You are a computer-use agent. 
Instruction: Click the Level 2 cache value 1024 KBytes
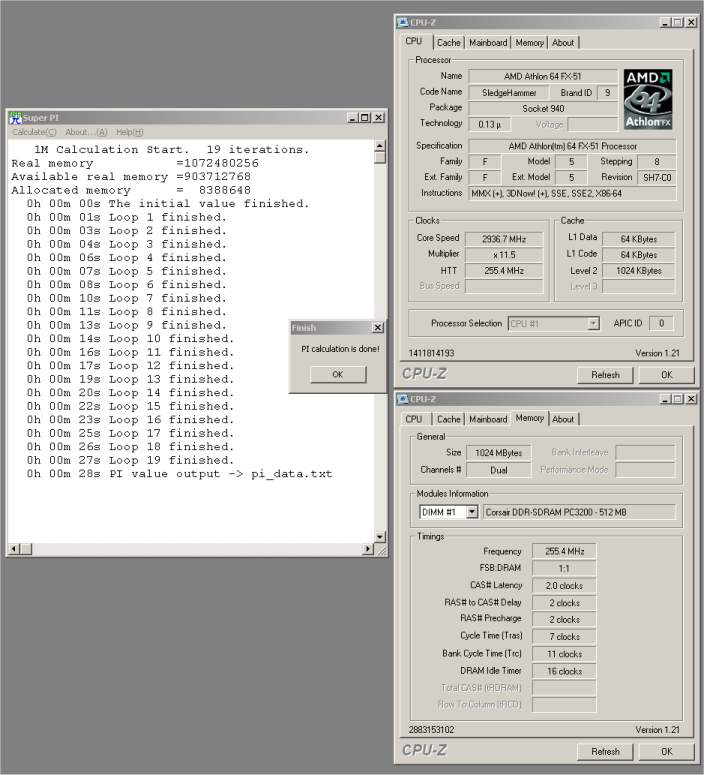point(638,271)
